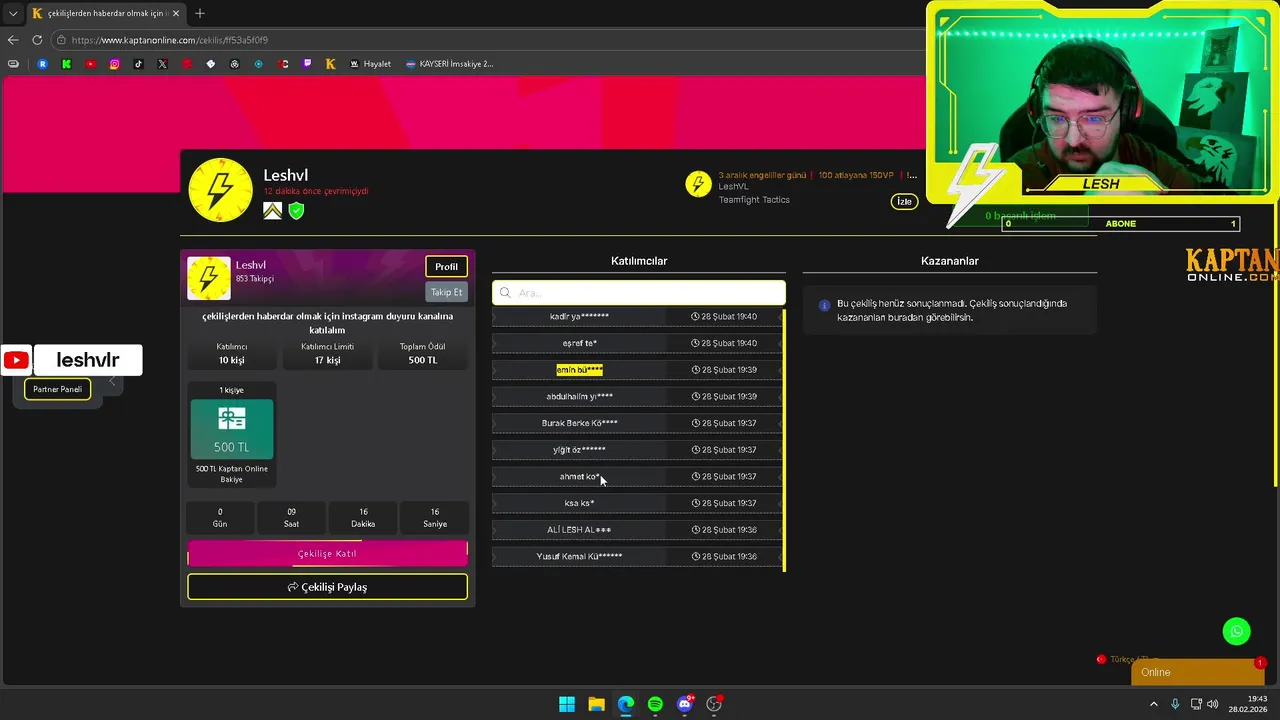Click the İzle watch button
Image resolution: width=1280 pixels, height=720 pixels.
904,202
